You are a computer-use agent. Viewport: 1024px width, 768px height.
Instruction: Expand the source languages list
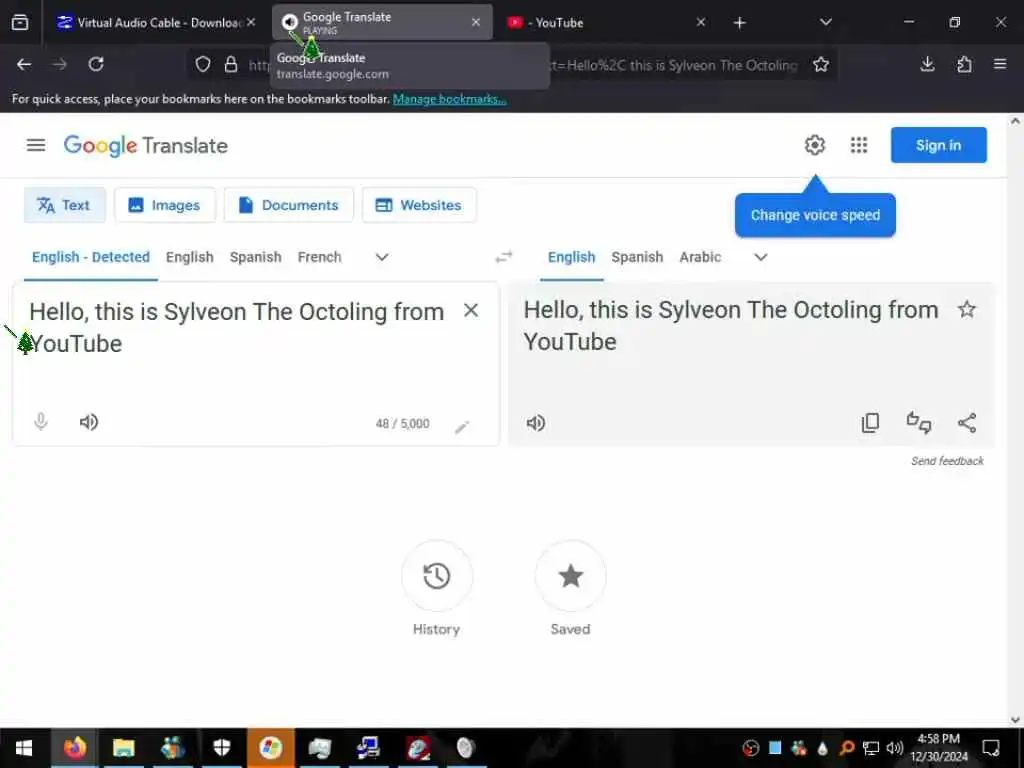click(x=382, y=257)
